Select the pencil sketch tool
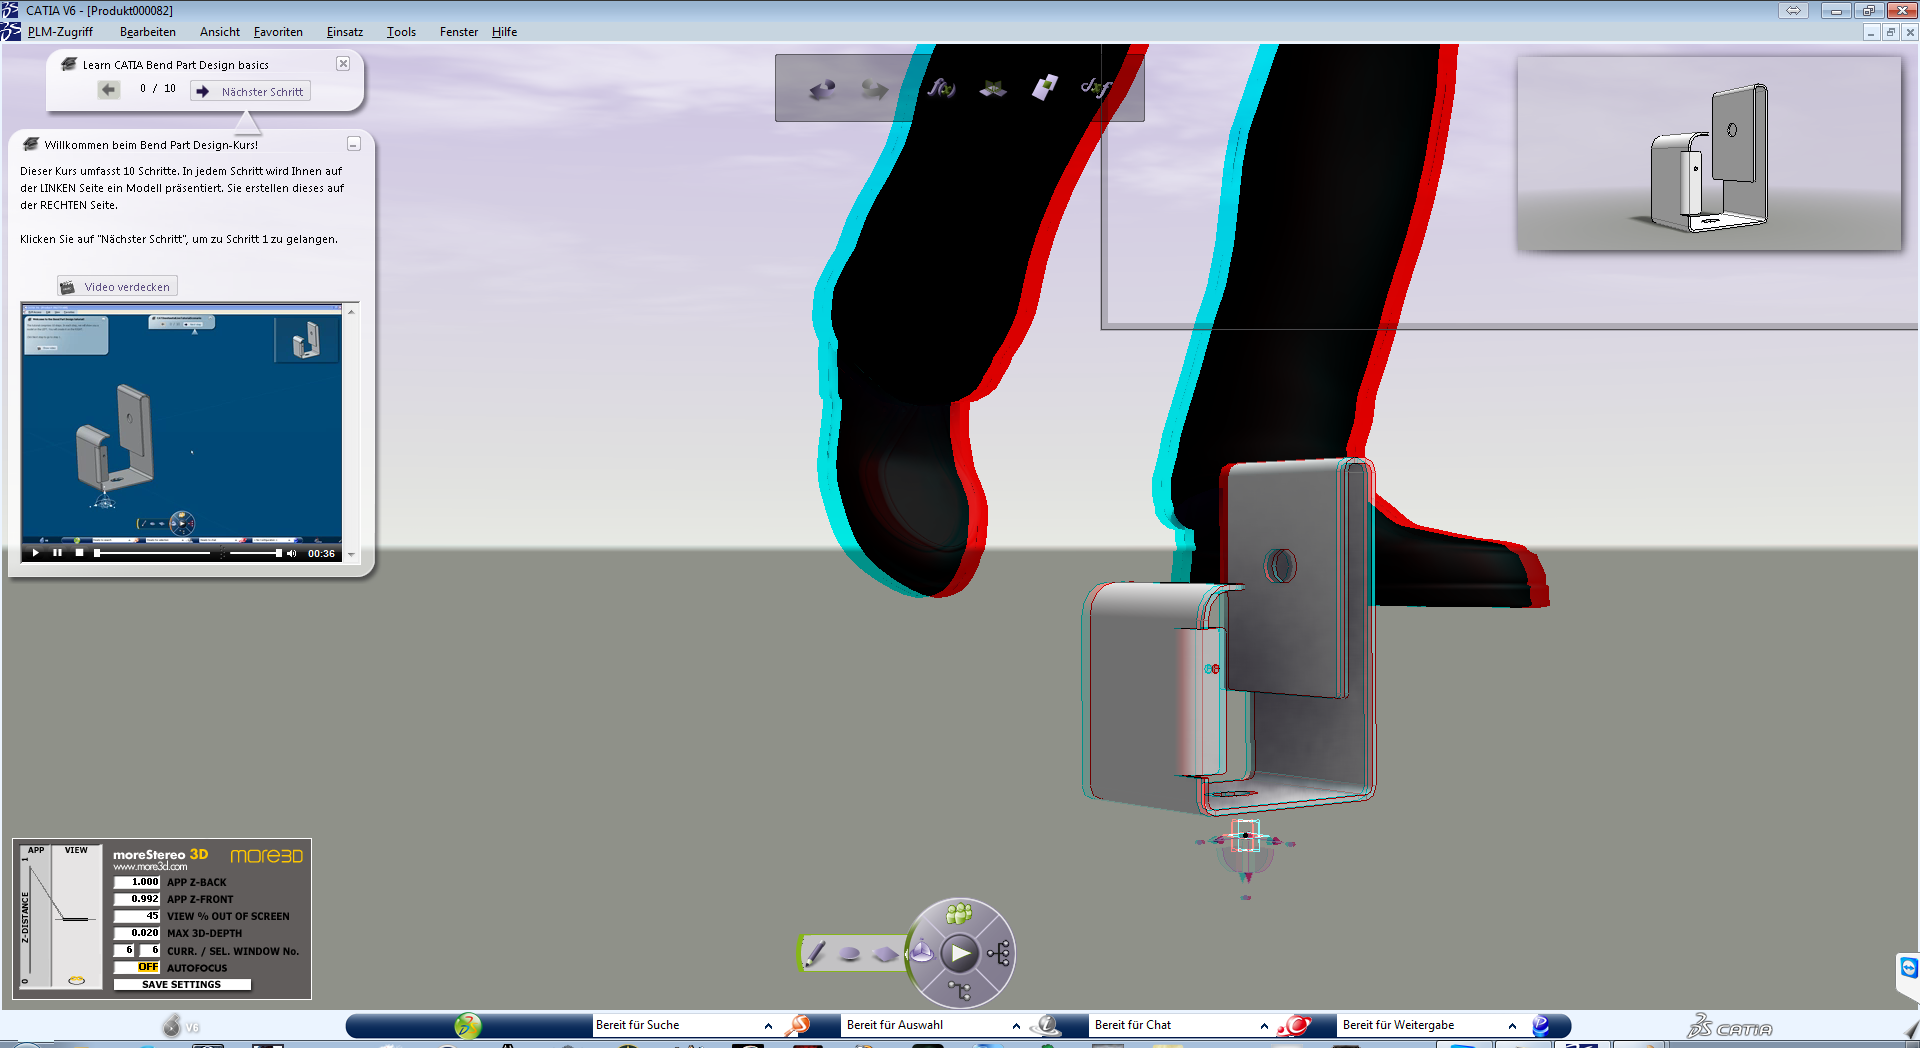 [814, 953]
